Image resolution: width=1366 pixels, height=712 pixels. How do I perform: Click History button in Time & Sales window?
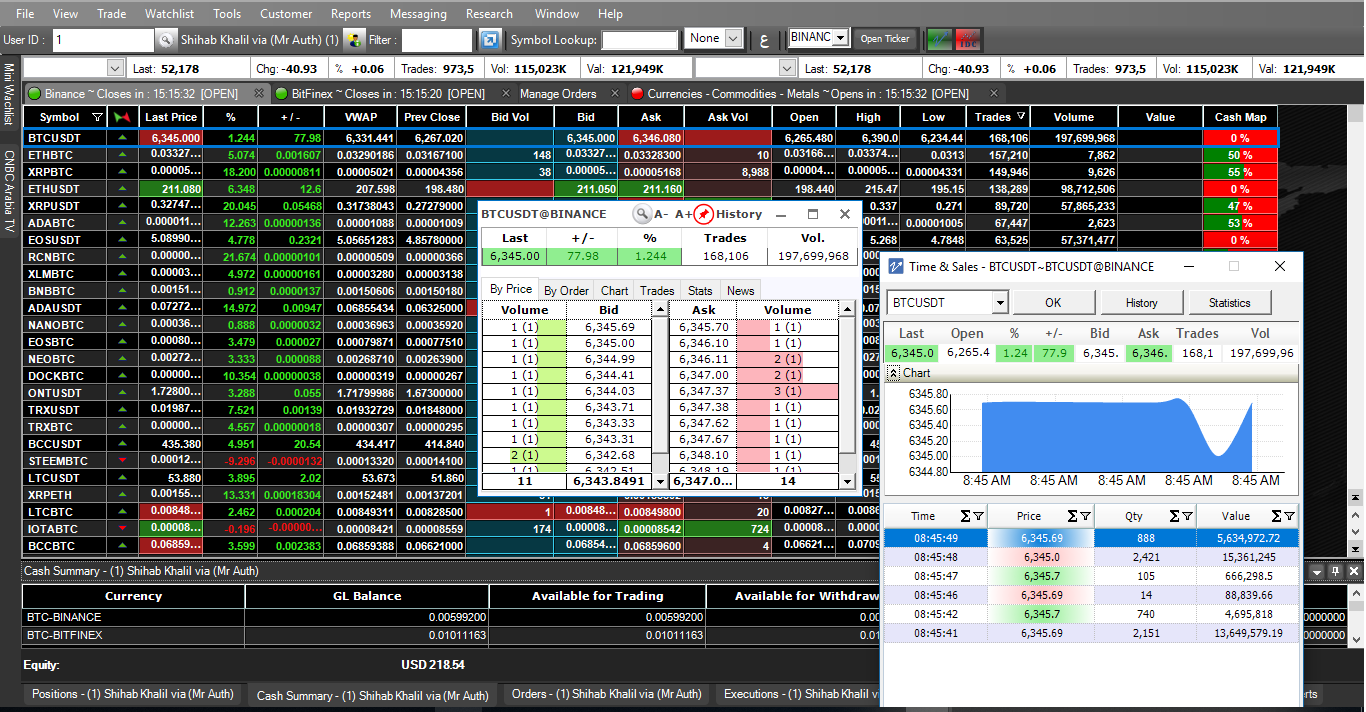click(x=1141, y=303)
